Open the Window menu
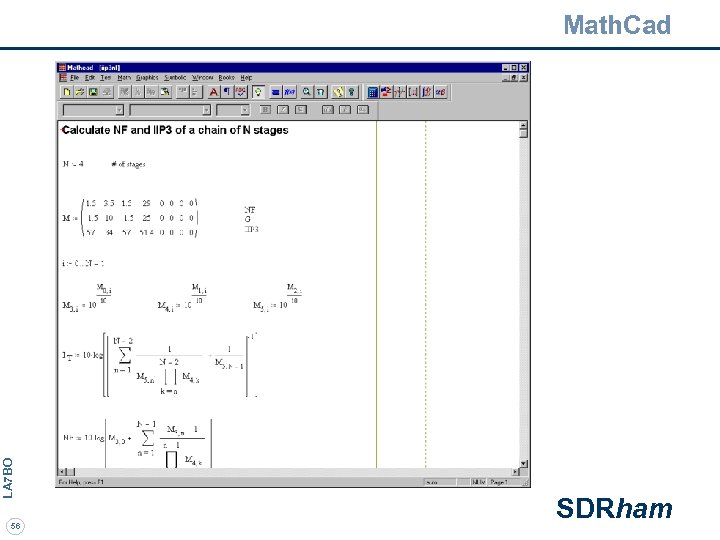This screenshot has width=720, height=540. tap(202, 78)
